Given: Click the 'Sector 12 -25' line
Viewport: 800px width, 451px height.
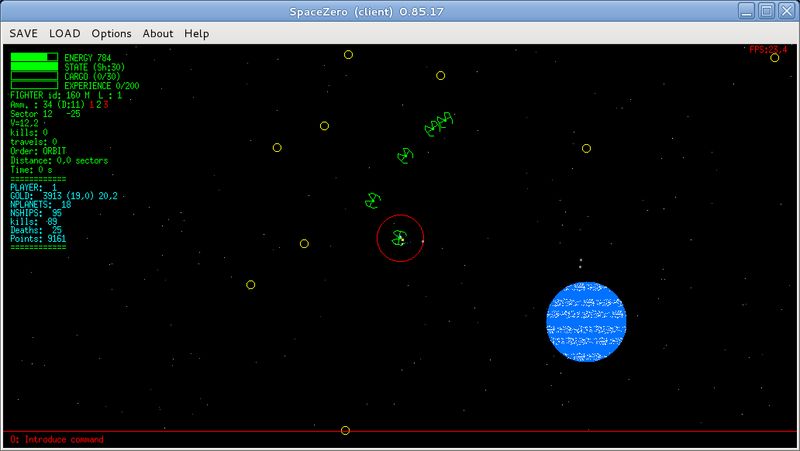Looking at the screenshot, I should coord(45,114).
